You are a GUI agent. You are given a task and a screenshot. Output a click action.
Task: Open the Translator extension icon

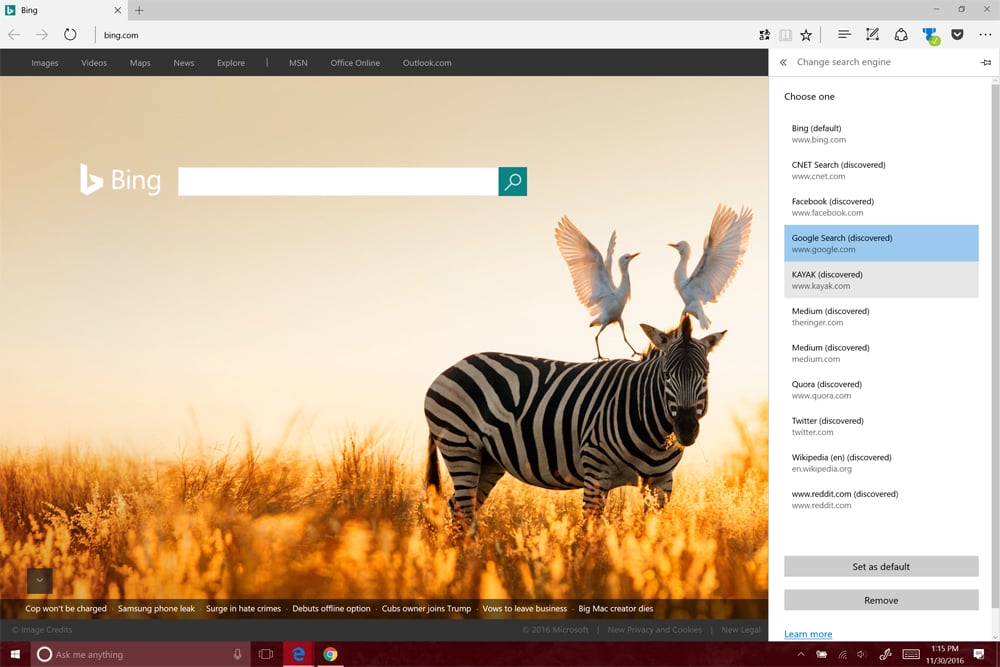tap(764, 35)
